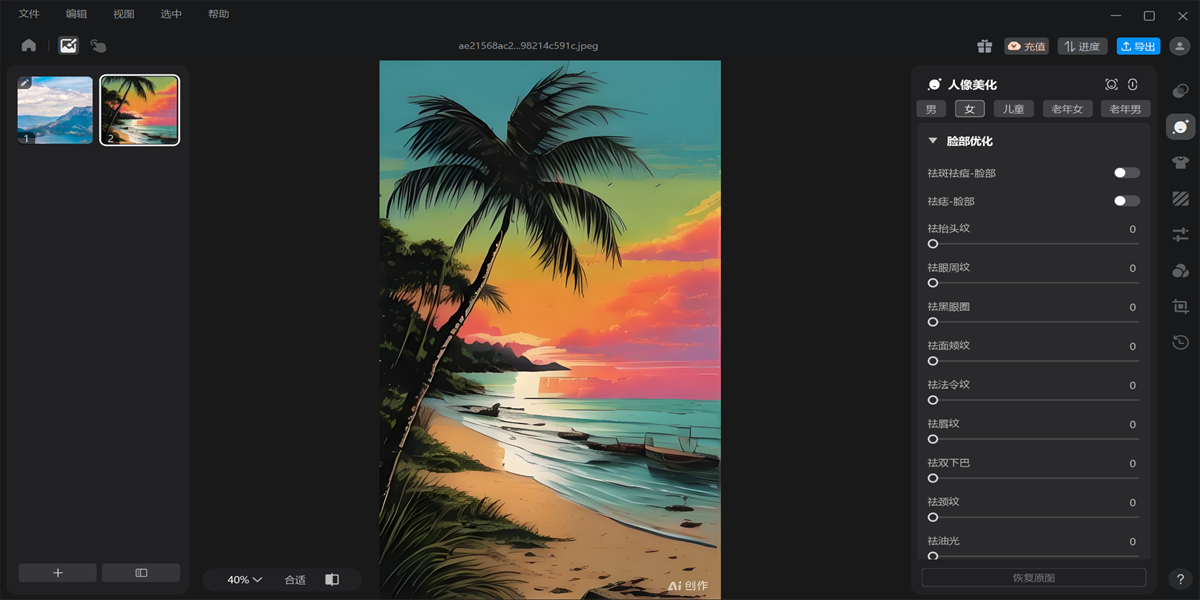Screen dimensions: 1200x600
Task: Open the 40% zoom dropdown
Action: click(x=244, y=580)
